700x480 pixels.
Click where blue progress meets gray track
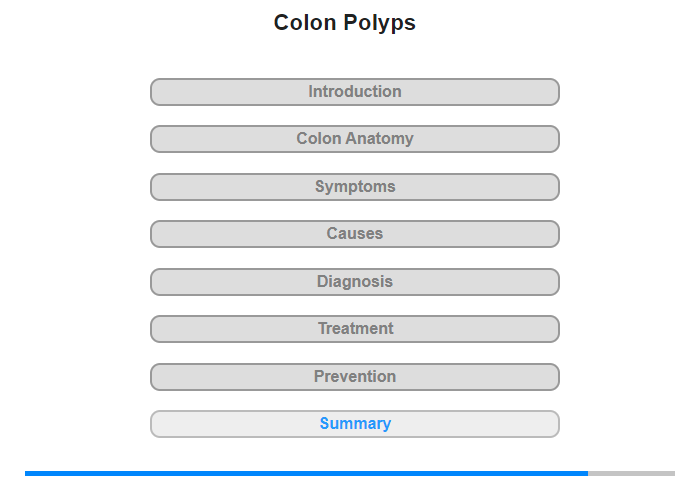[x=588, y=473]
